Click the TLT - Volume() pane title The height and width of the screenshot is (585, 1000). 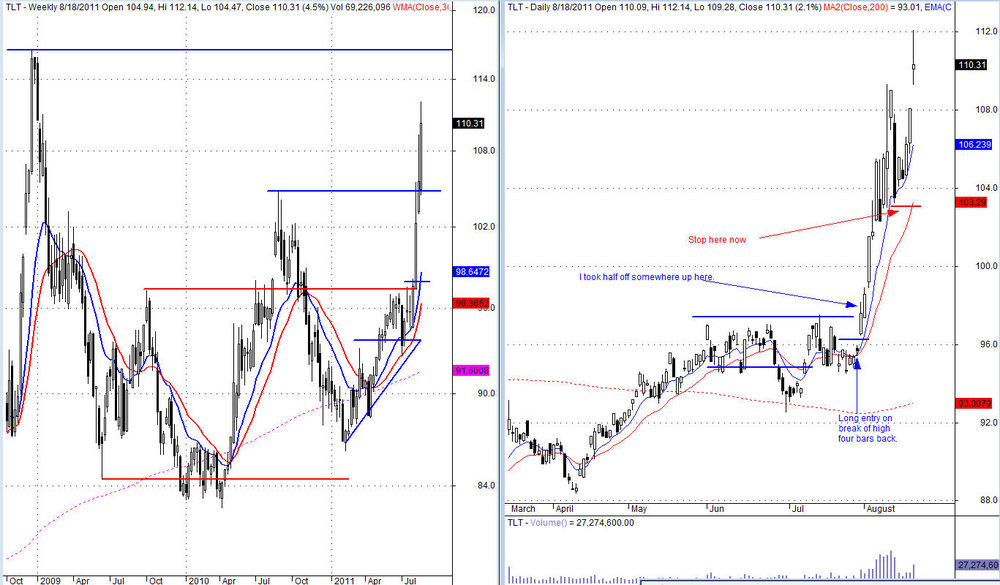537,522
